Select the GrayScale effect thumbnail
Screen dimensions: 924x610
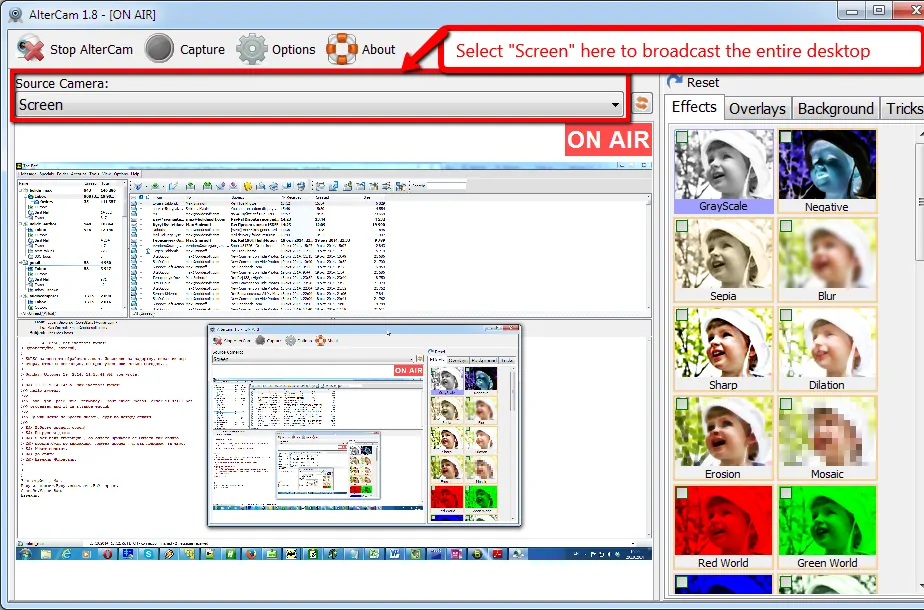[x=724, y=171]
